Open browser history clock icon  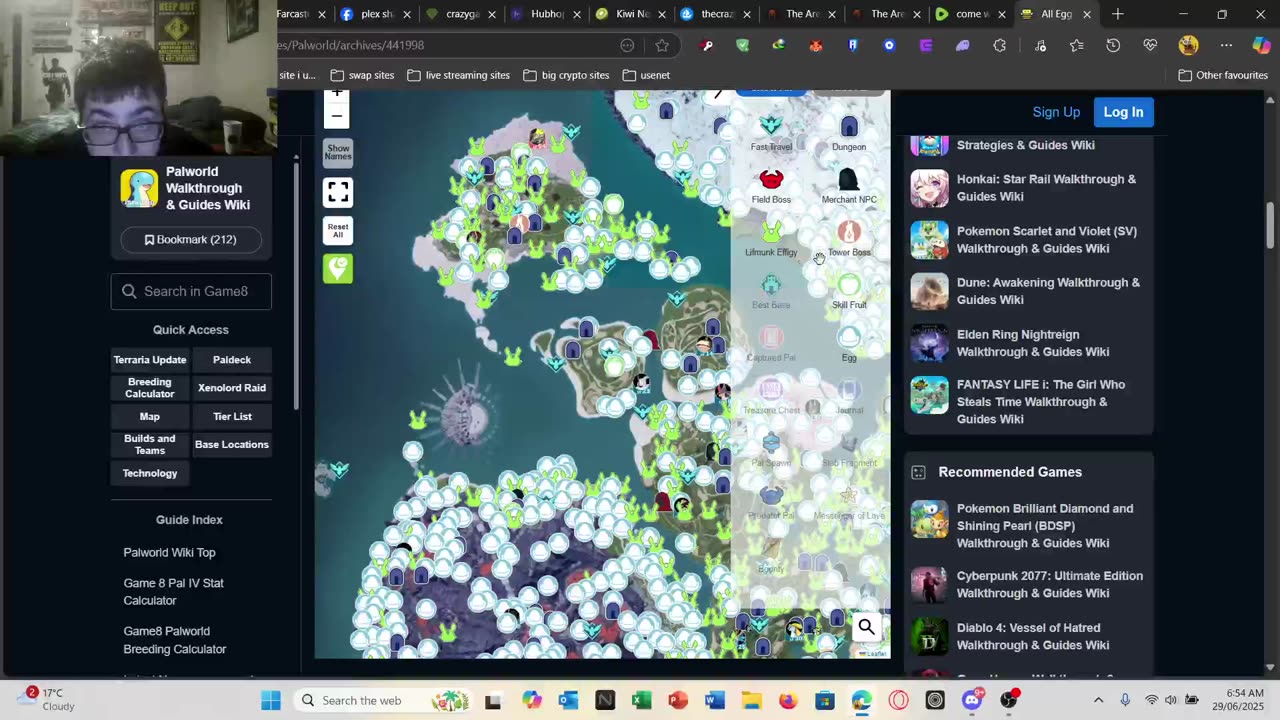(x=1113, y=45)
